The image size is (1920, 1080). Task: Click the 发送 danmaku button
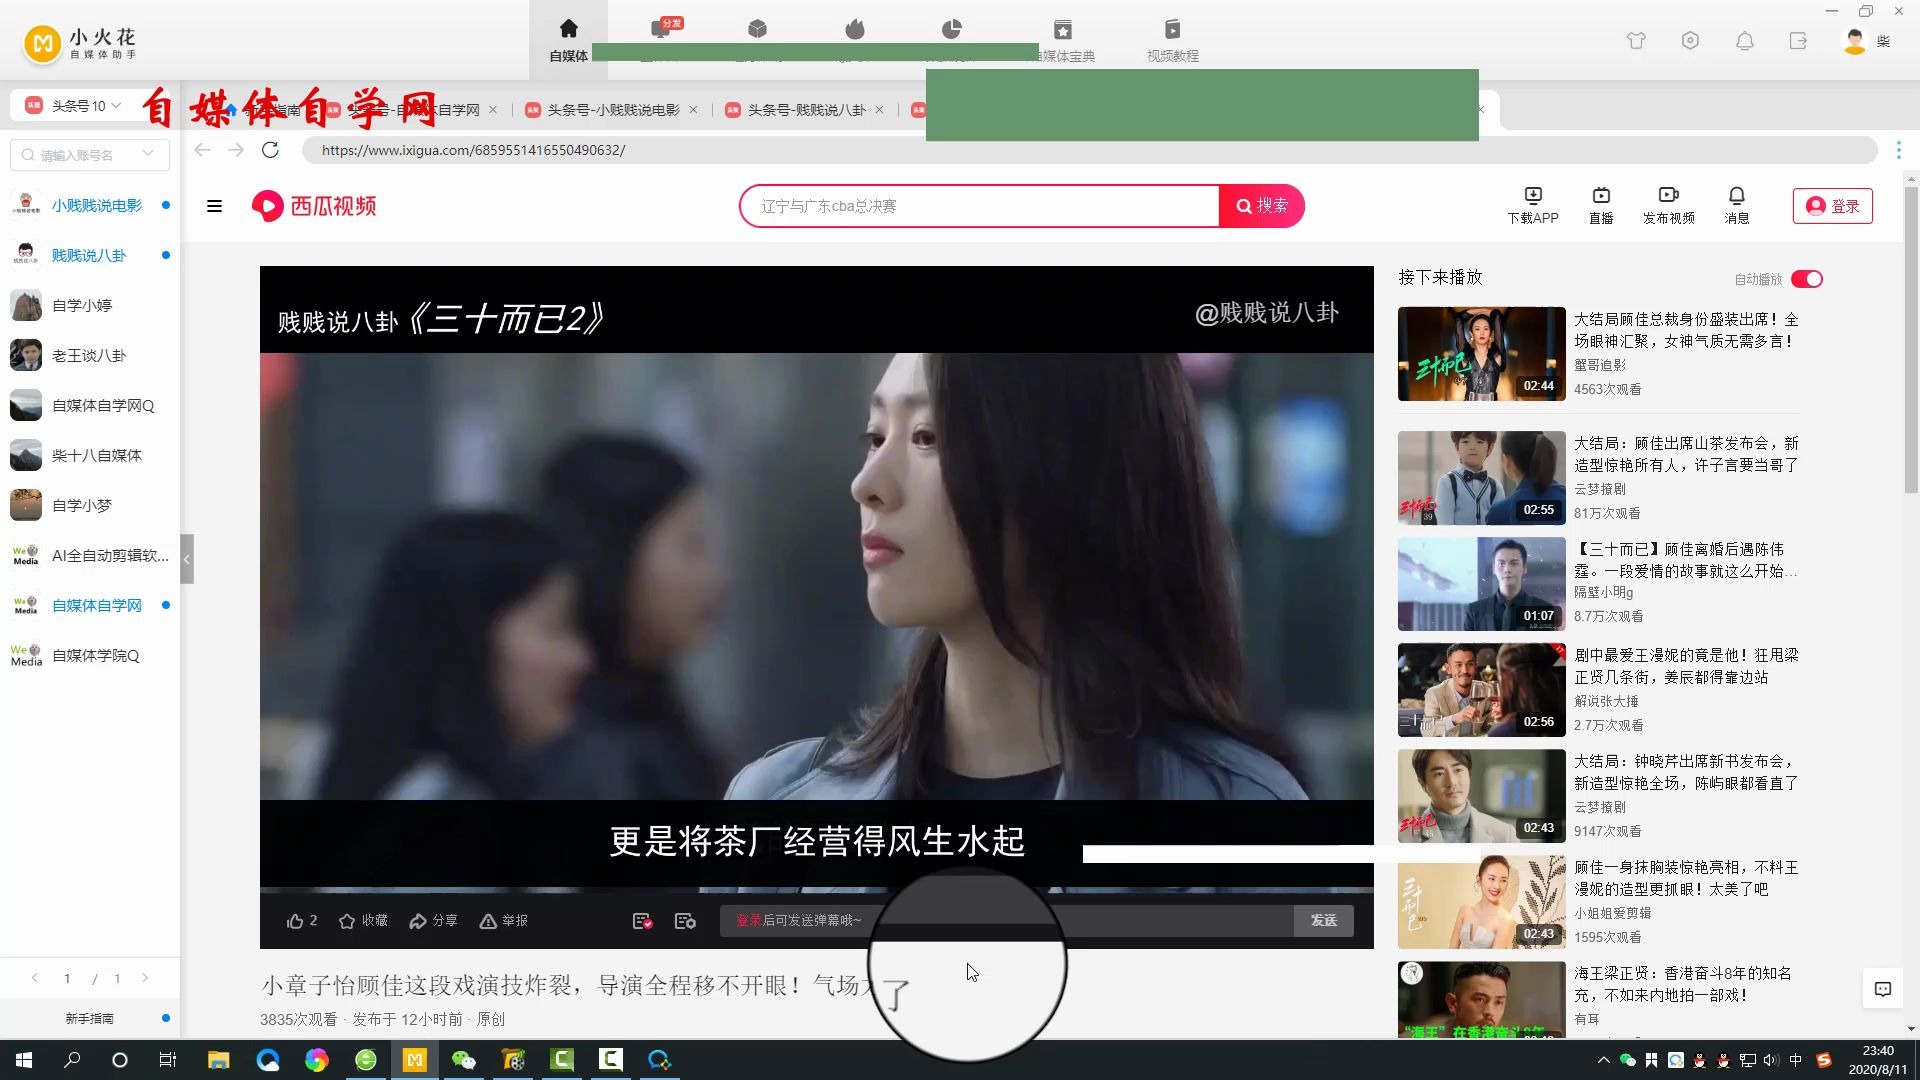click(x=1324, y=921)
